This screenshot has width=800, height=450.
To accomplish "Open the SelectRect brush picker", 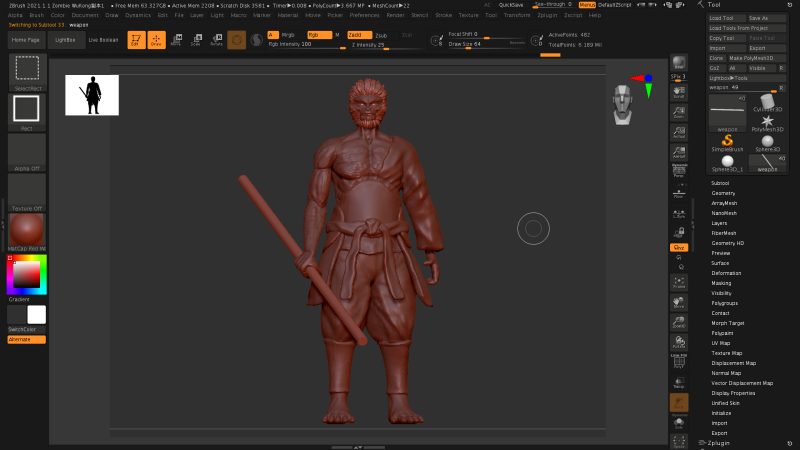I will coord(27,70).
